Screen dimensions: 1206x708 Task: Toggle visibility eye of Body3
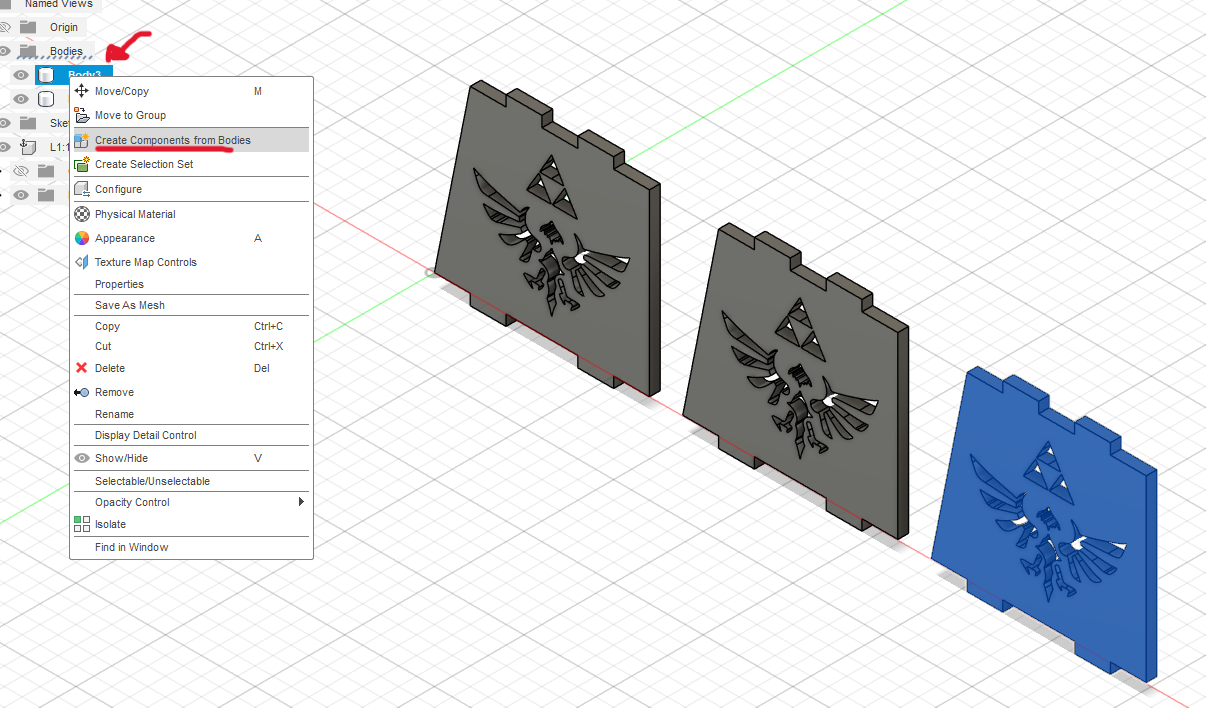pyautogui.click(x=20, y=75)
